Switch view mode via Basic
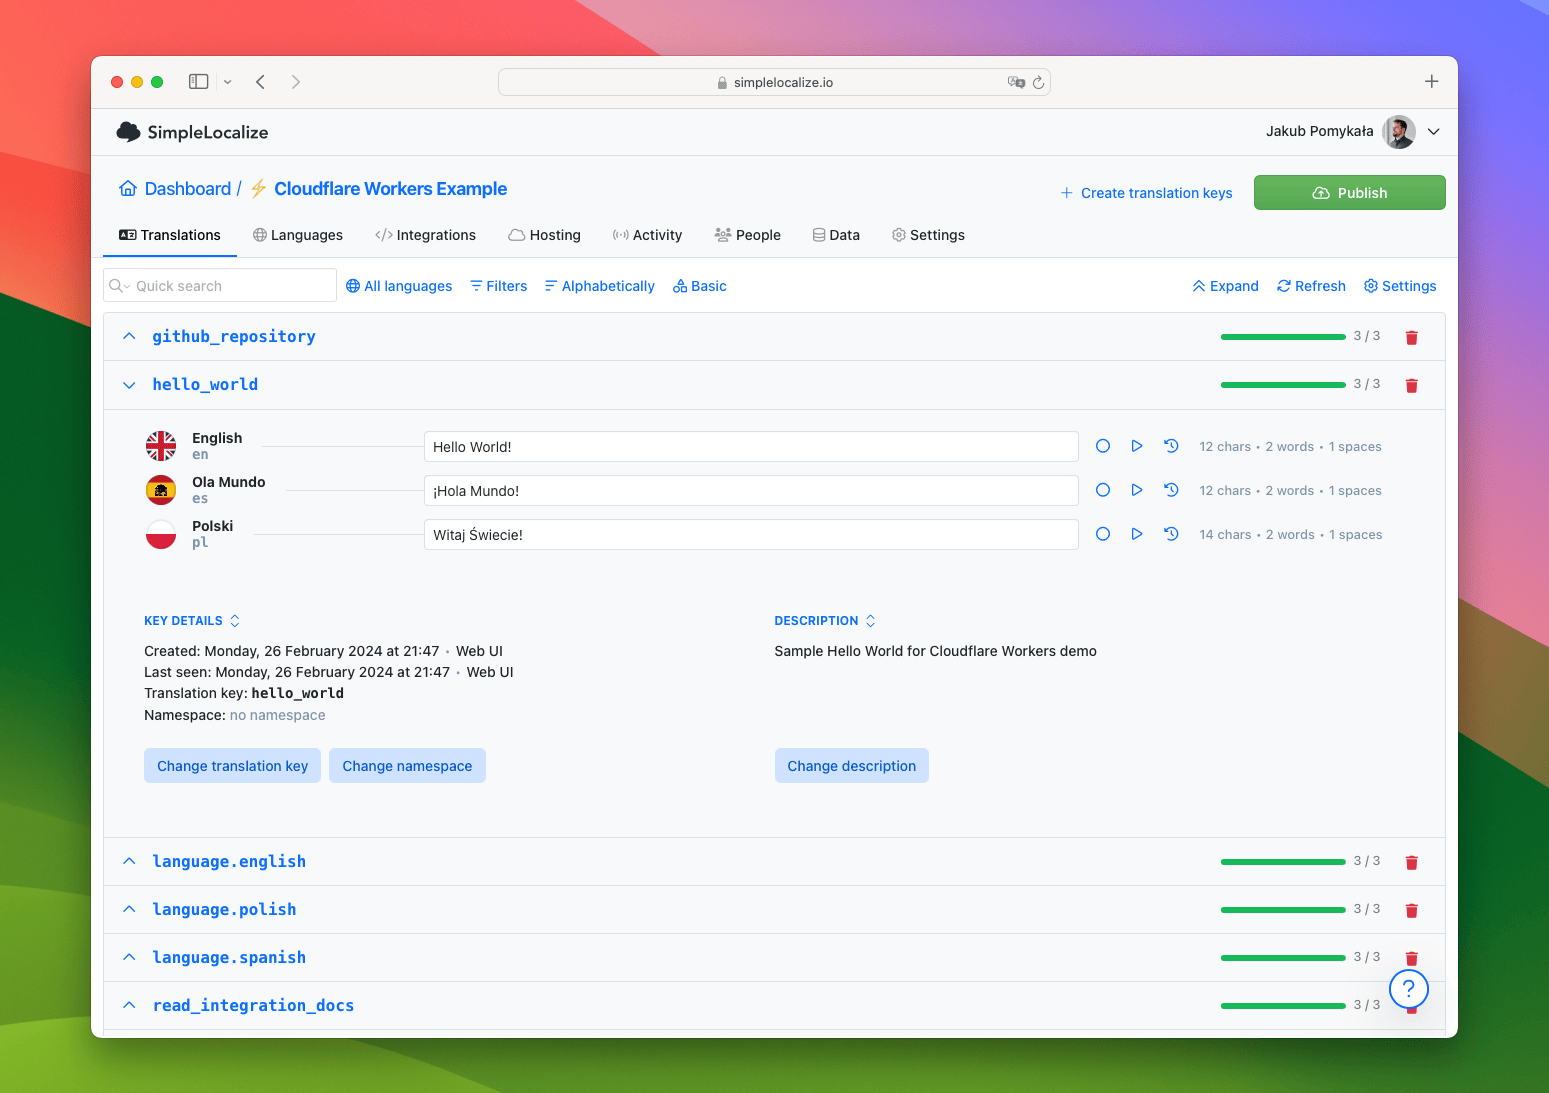 pos(699,286)
